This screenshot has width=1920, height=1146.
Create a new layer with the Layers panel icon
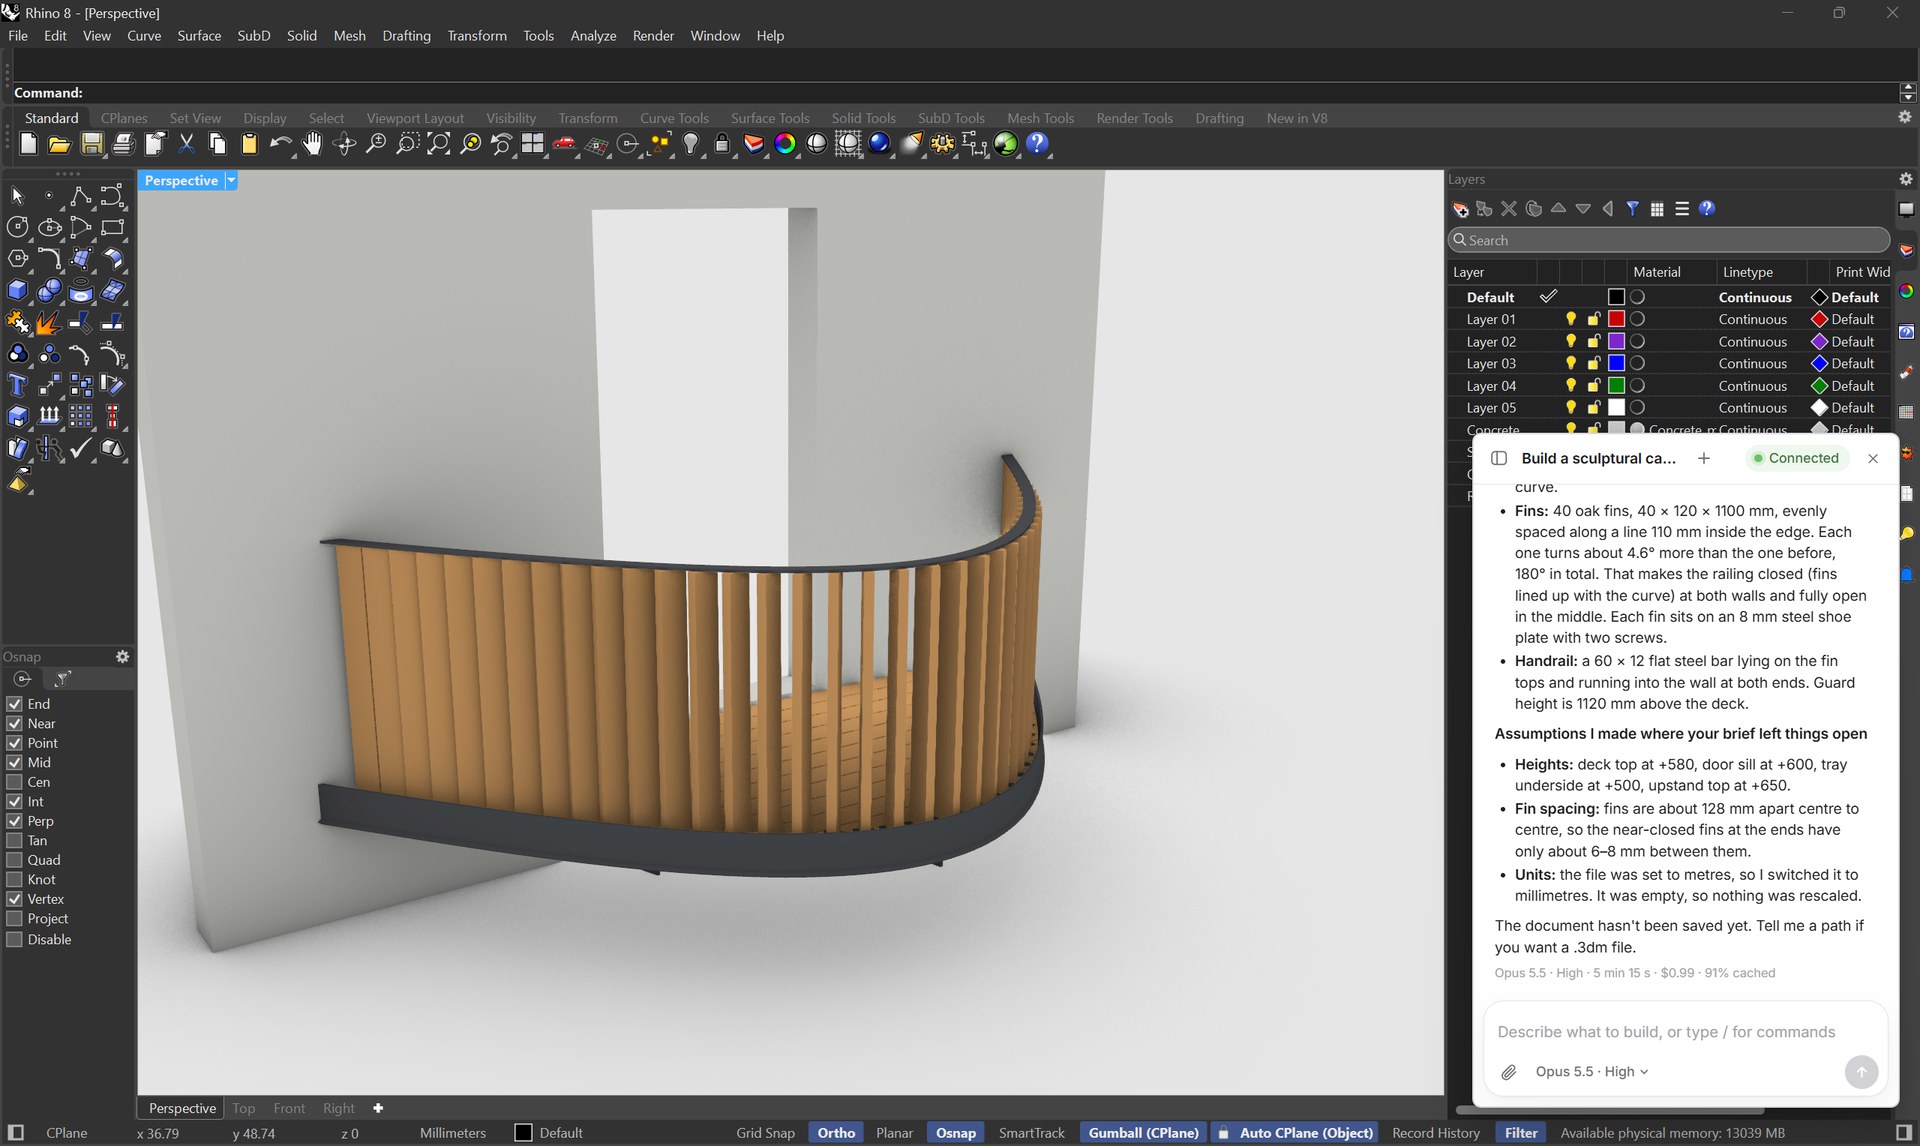[x=1460, y=209]
